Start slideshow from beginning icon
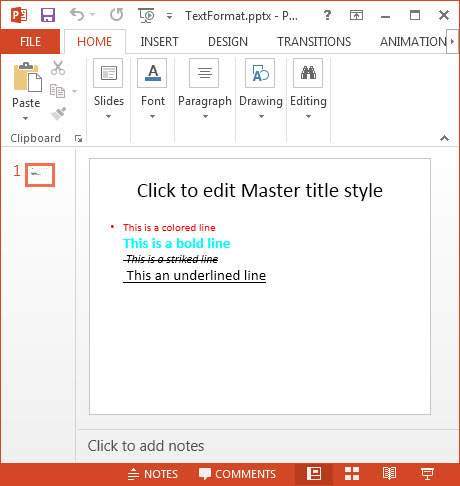 pyautogui.click(x=146, y=15)
